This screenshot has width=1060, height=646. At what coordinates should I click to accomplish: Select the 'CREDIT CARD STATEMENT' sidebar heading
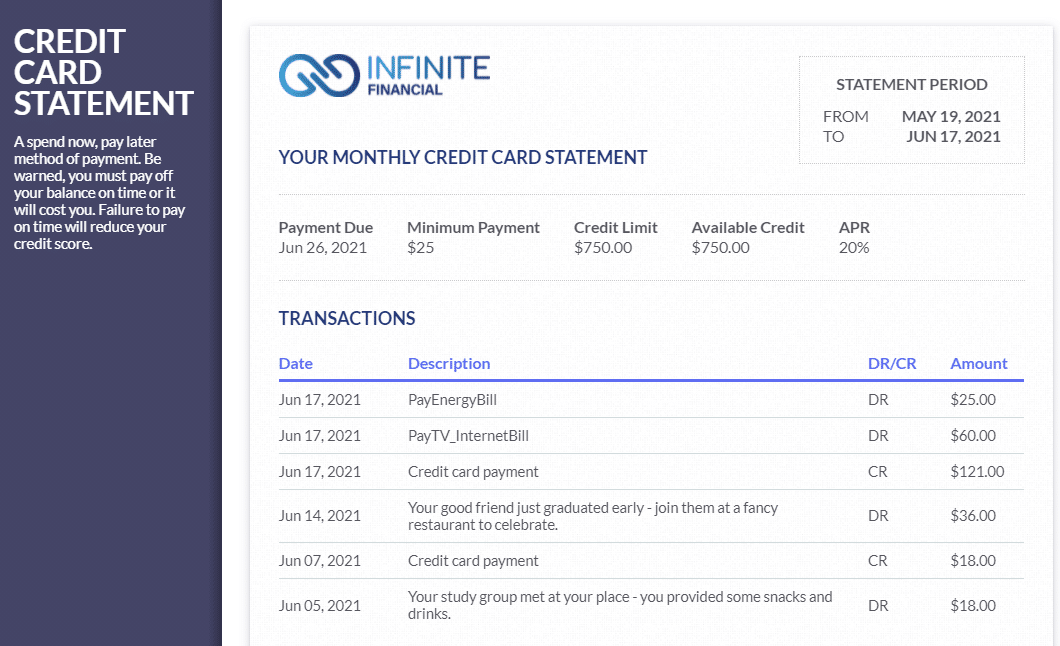(x=103, y=72)
